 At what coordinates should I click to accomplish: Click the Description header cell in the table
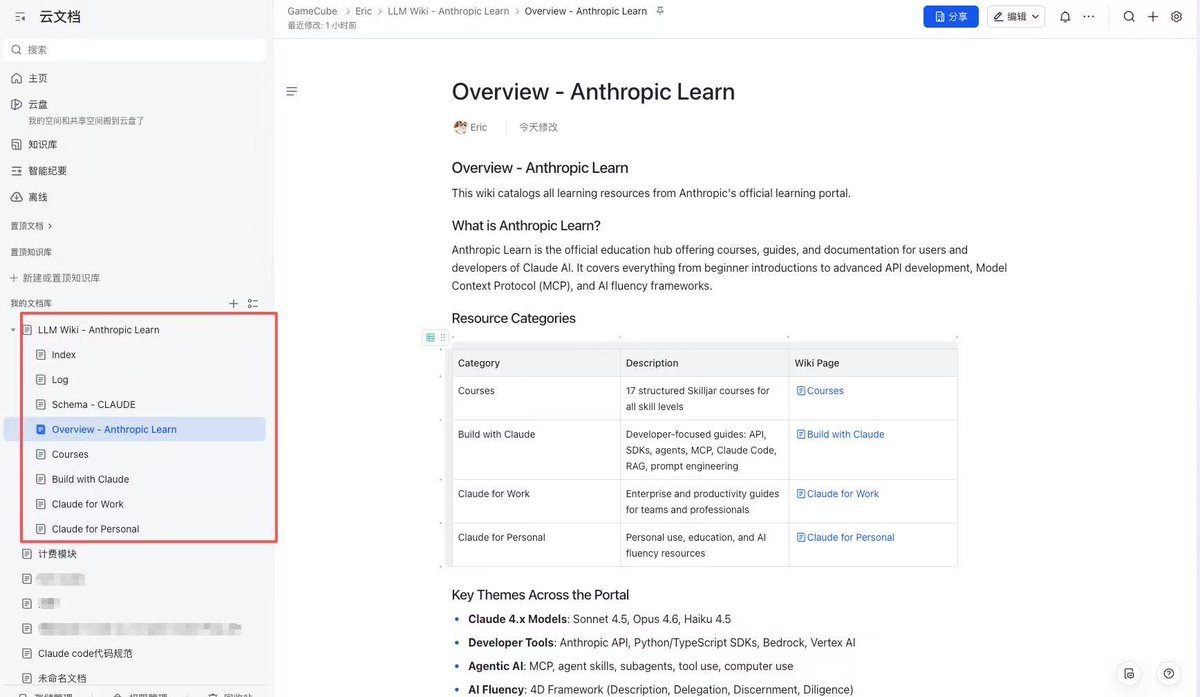704,363
